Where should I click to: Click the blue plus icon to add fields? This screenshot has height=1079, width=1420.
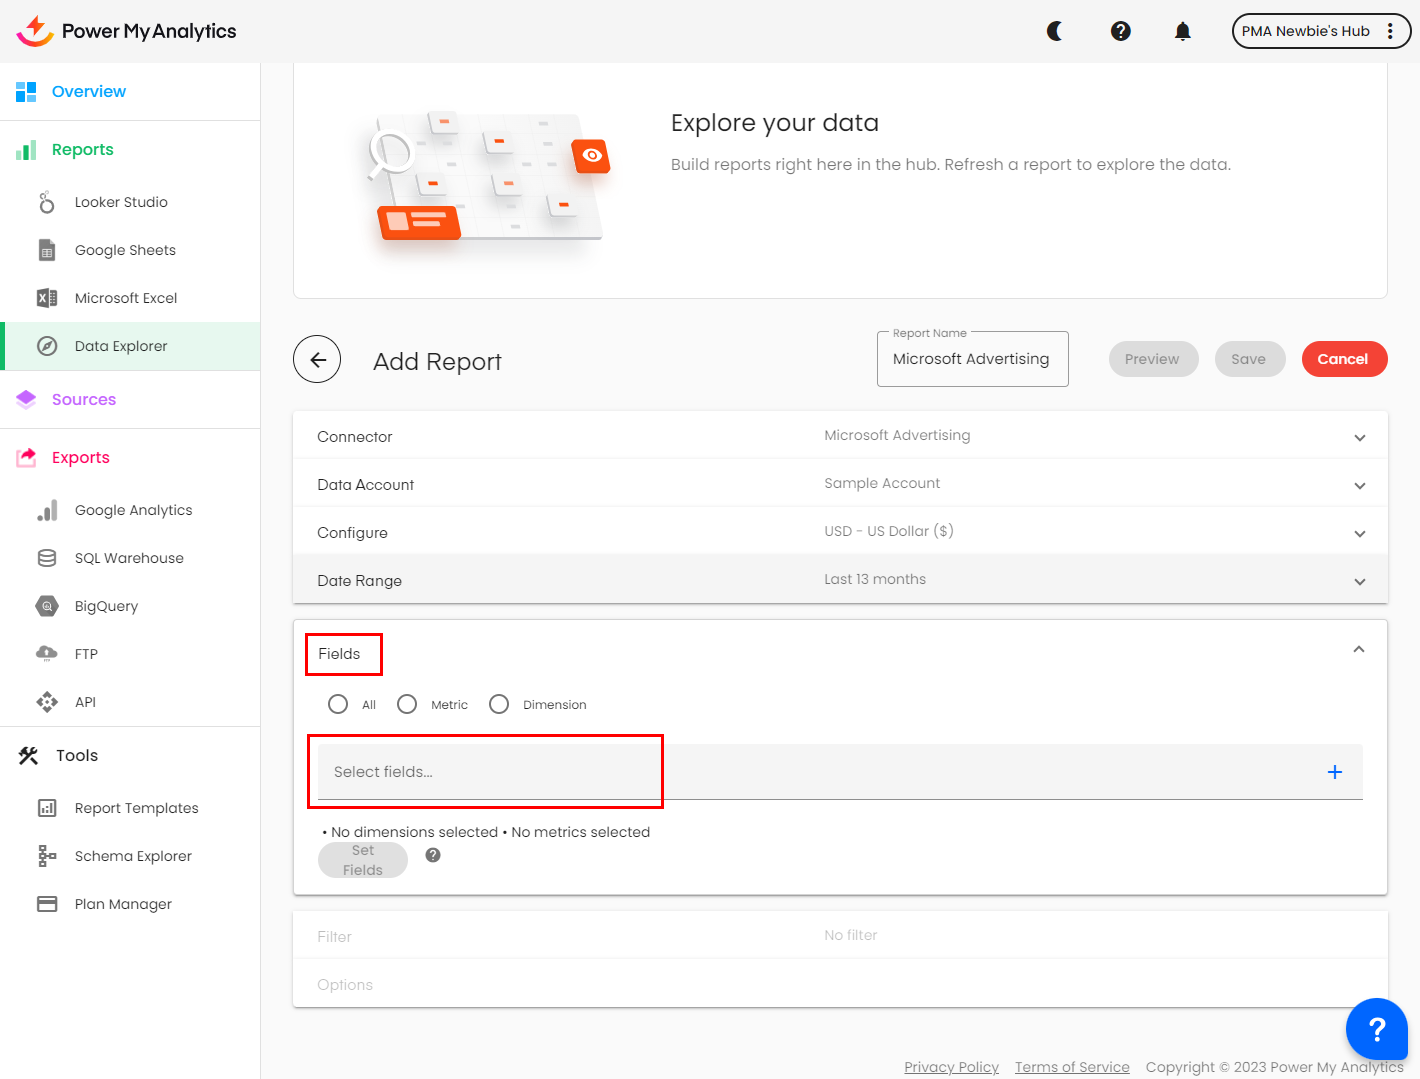[x=1334, y=772]
